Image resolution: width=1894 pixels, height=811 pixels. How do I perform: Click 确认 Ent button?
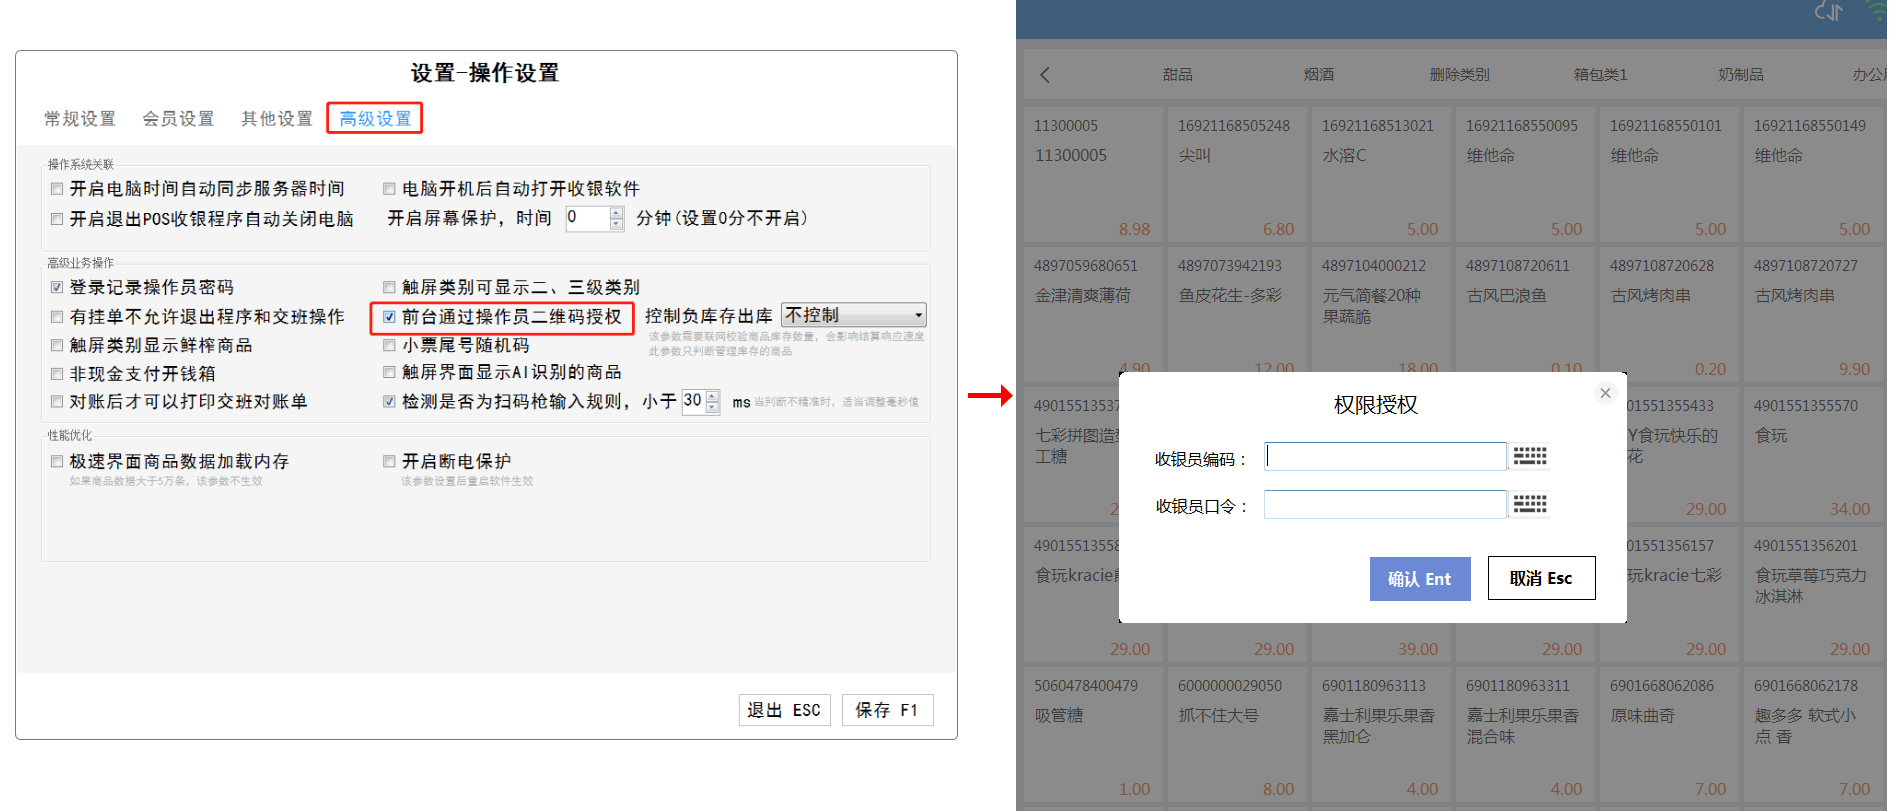point(1419,579)
